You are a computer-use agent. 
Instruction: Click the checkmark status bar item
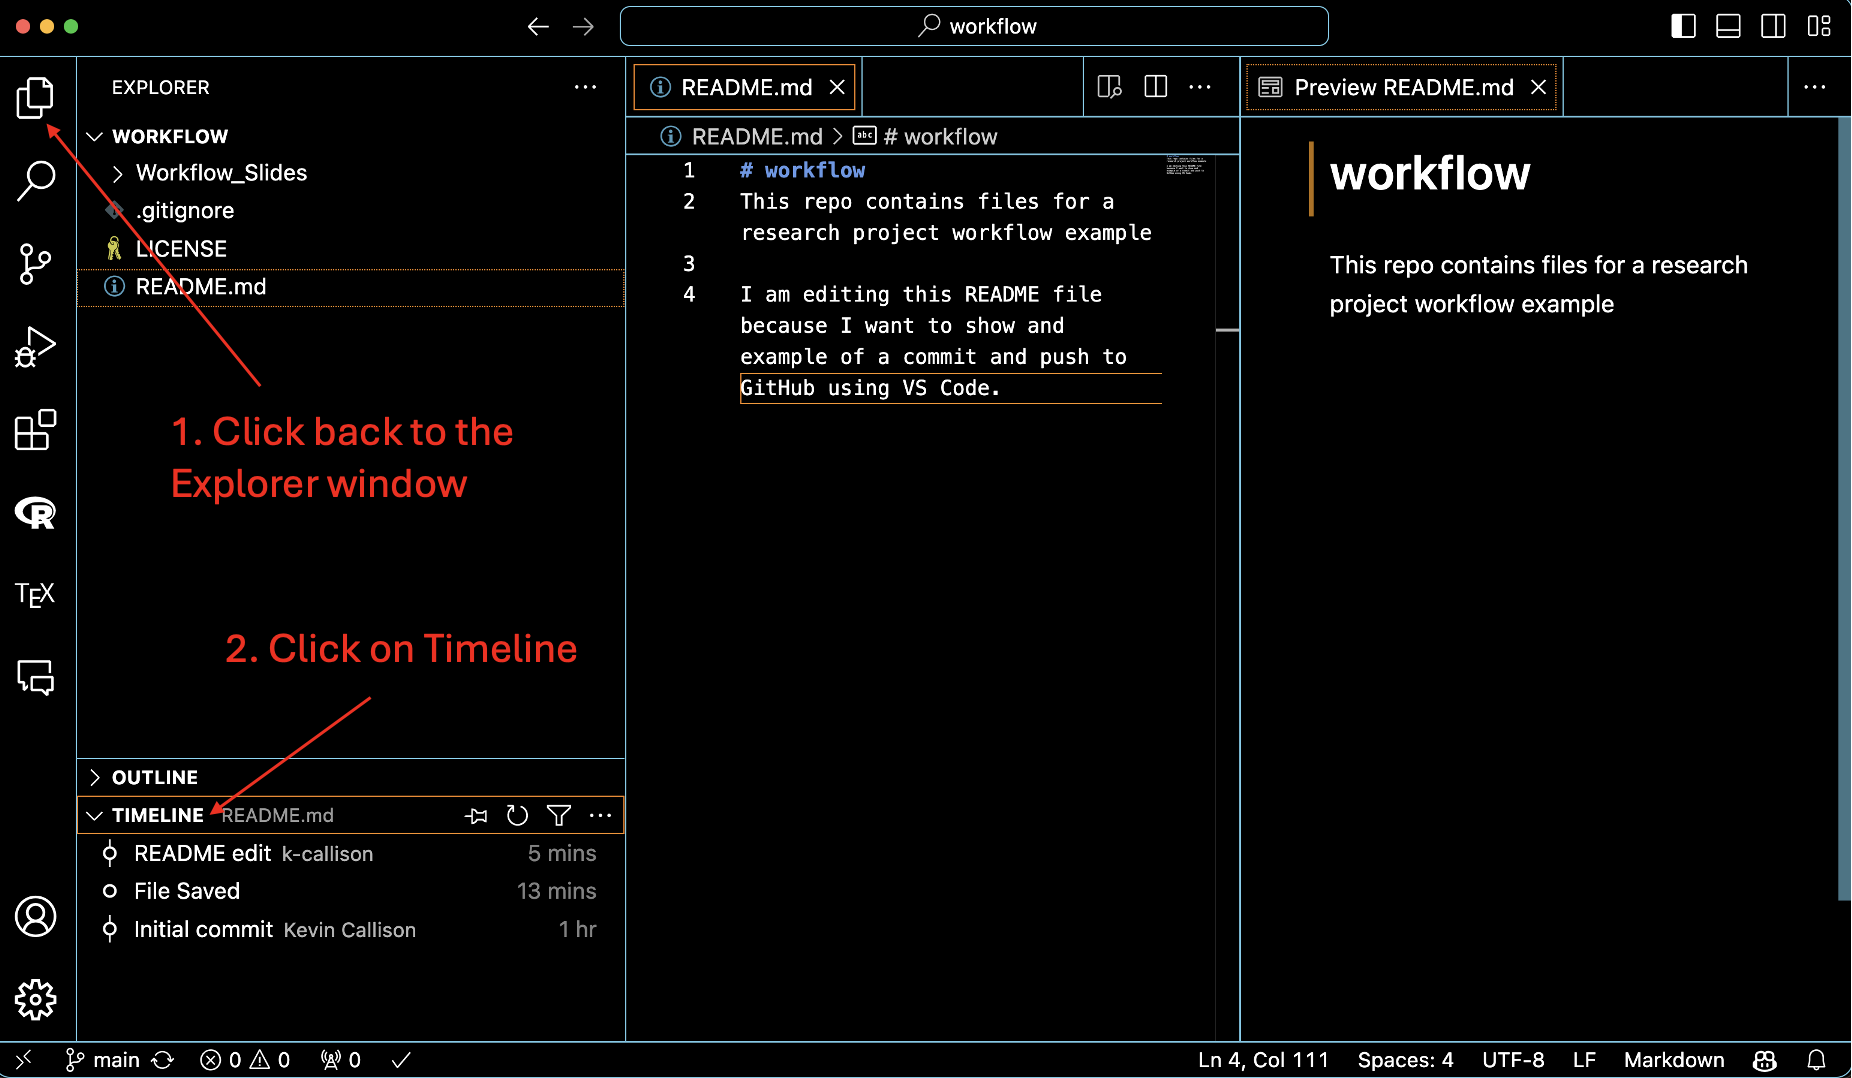(x=401, y=1060)
